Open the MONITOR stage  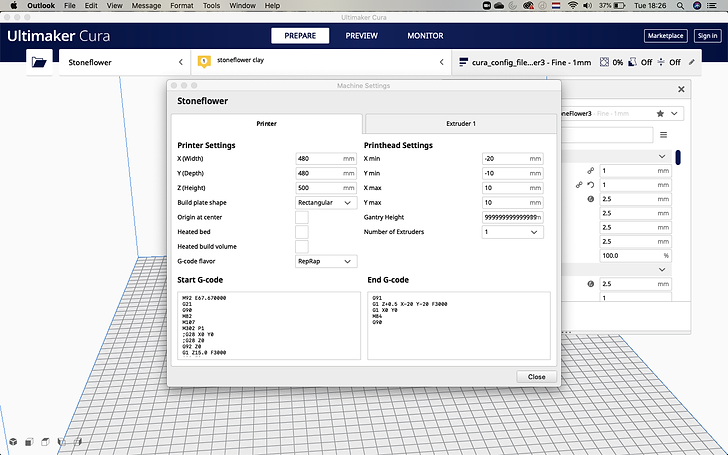click(425, 36)
